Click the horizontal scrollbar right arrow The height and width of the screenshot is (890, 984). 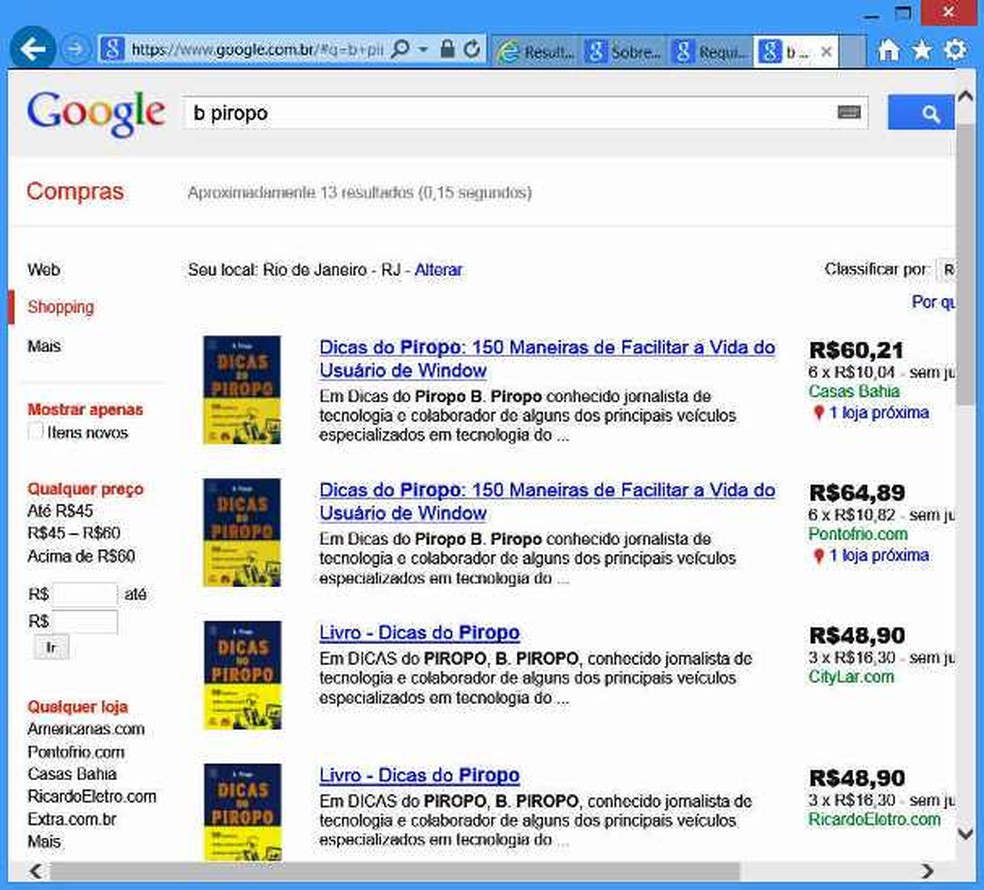928,871
